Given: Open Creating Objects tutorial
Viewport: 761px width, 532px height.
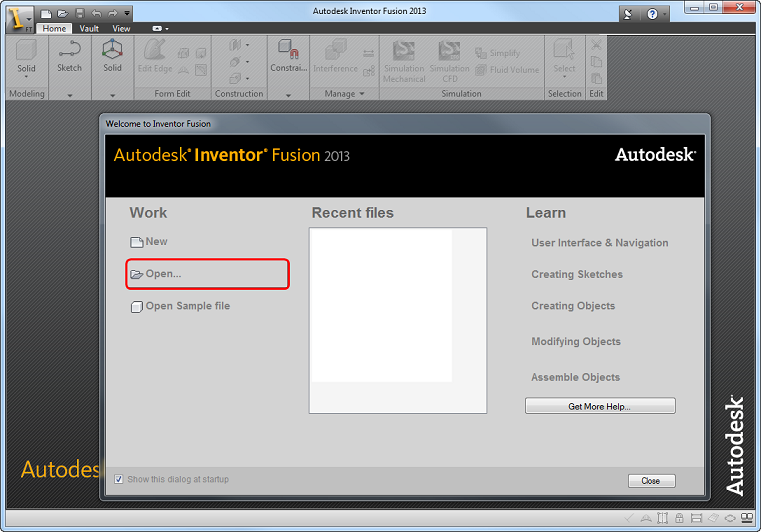Looking at the screenshot, I should coord(573,306).
